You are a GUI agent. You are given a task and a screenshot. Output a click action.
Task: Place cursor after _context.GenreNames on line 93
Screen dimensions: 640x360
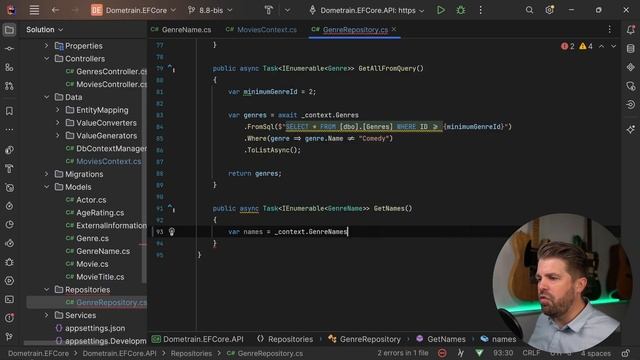pos(348,232)
